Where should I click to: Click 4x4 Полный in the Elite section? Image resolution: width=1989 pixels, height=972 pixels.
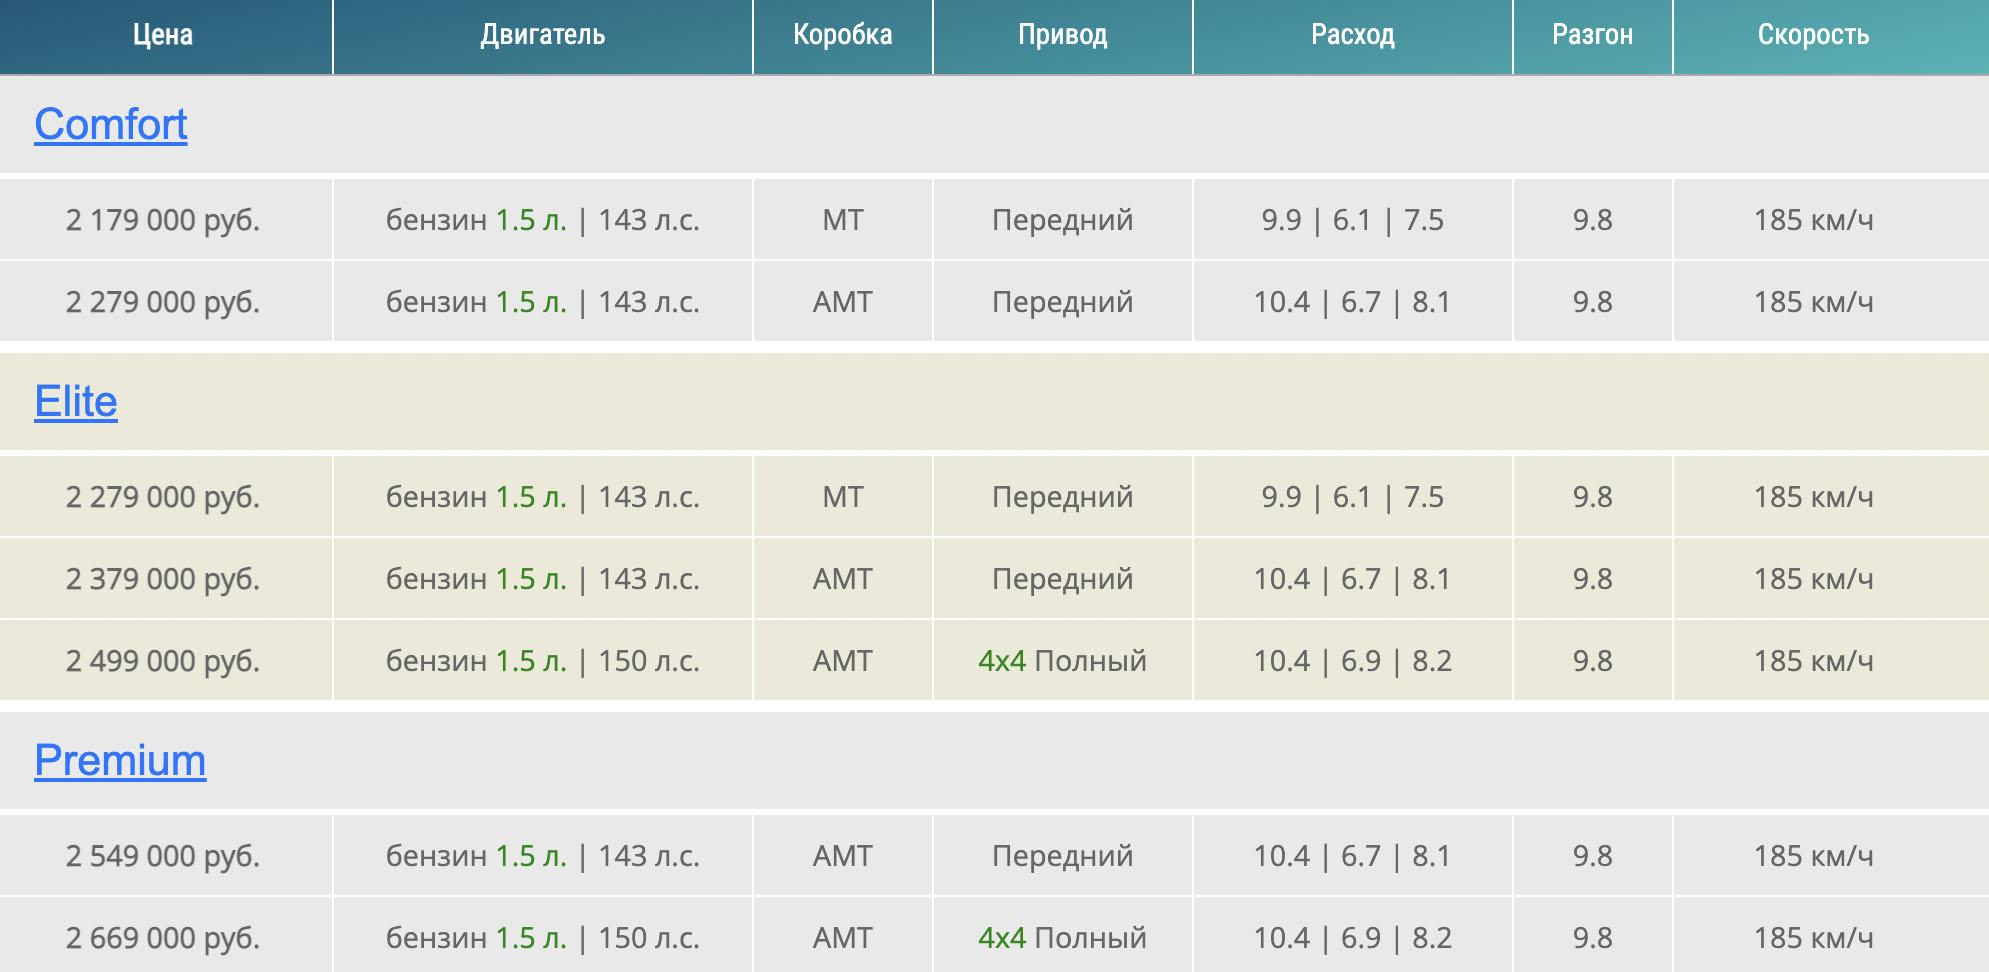tap(1062, 661)
